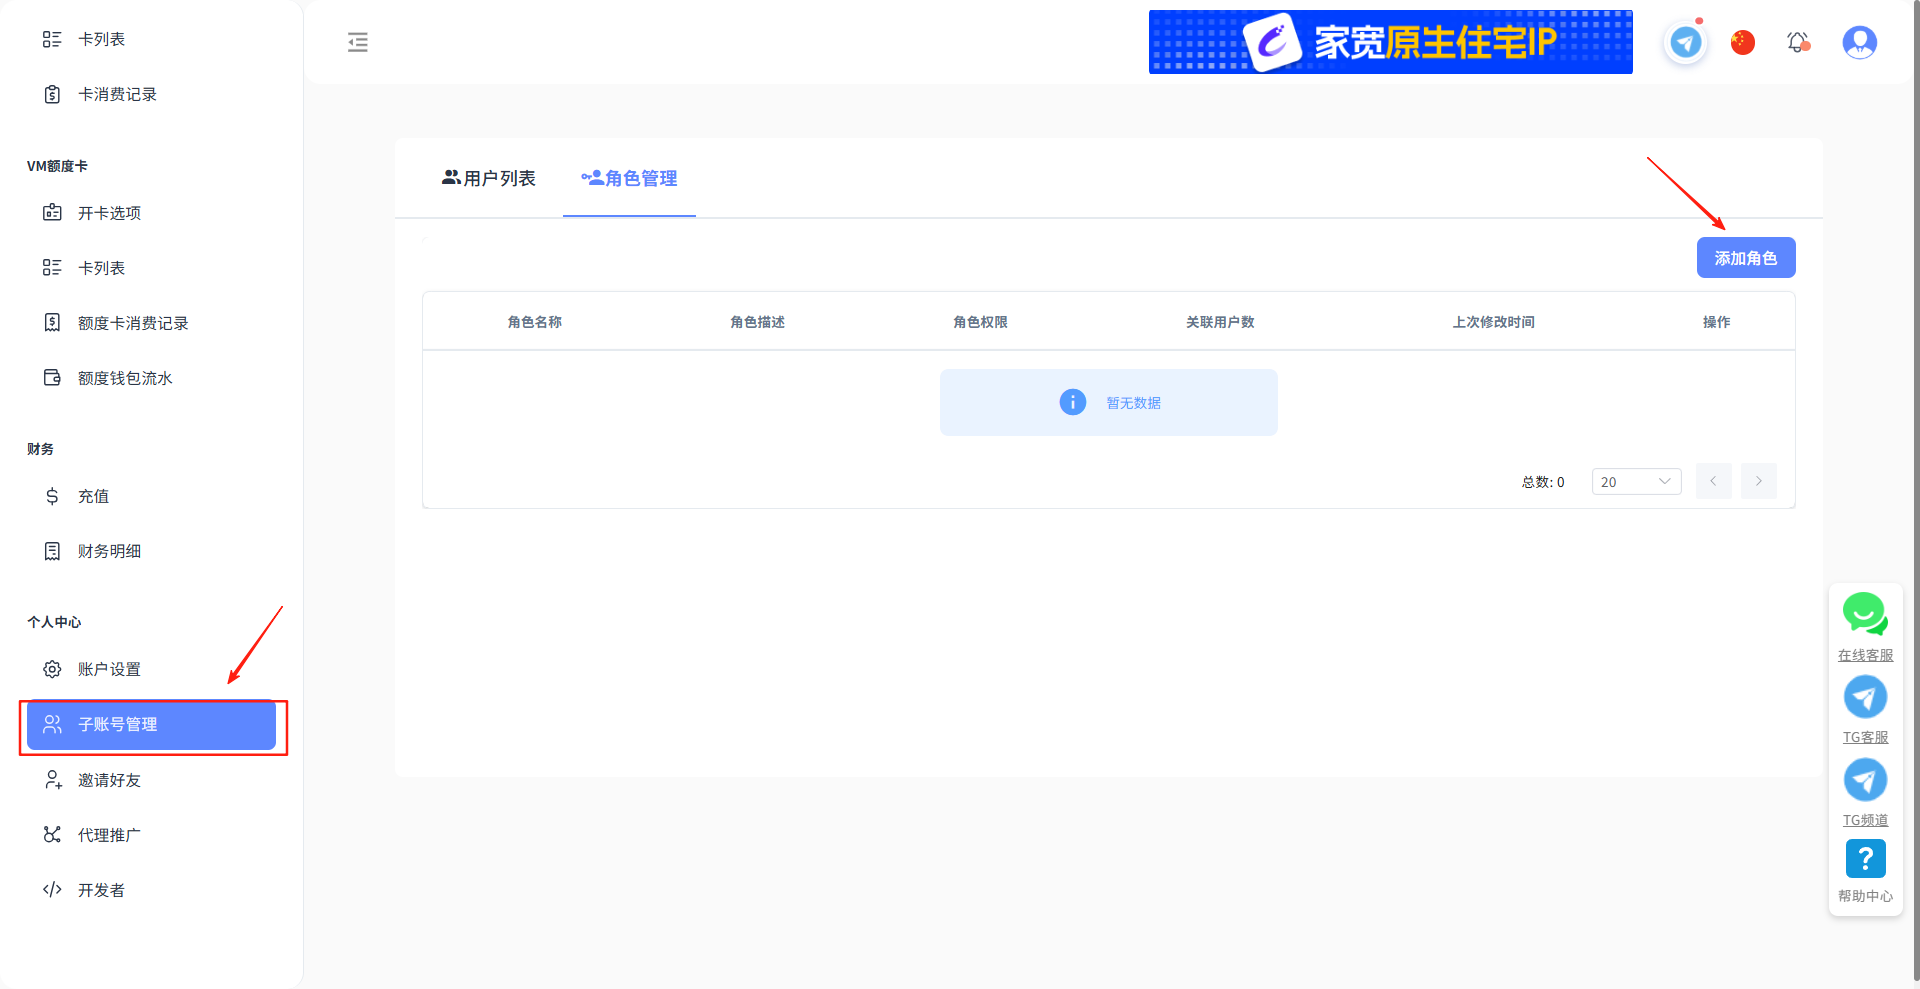Open 邀请好友 from the sidebar
1920x989 pixels.
coord(110,779)
